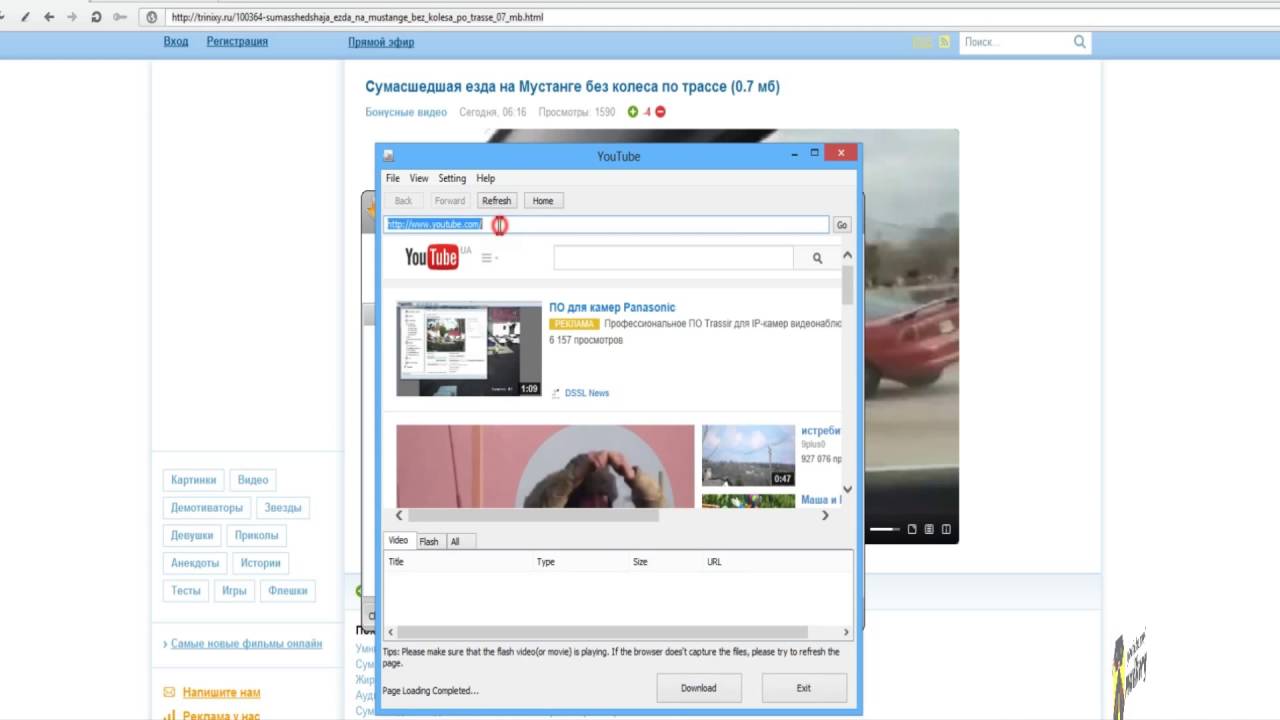Open the Регистрация link
The width and height of the screenshot is (1280, 720).
coord(237,42)
